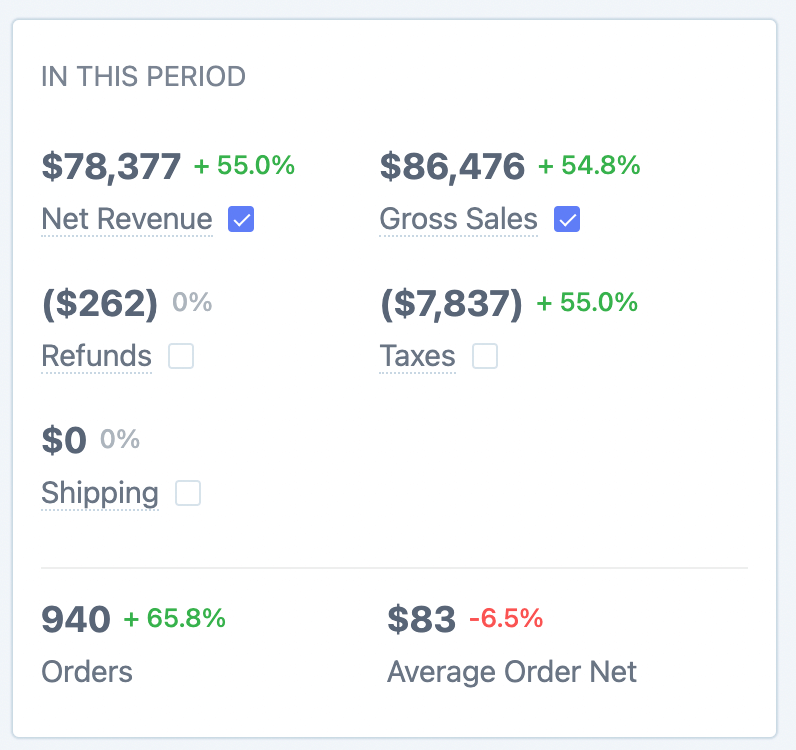Image resolution: width=796 pixels, height=750 pixels.
Task: Enable the Taxes checkbox
Action: (485, 356)
